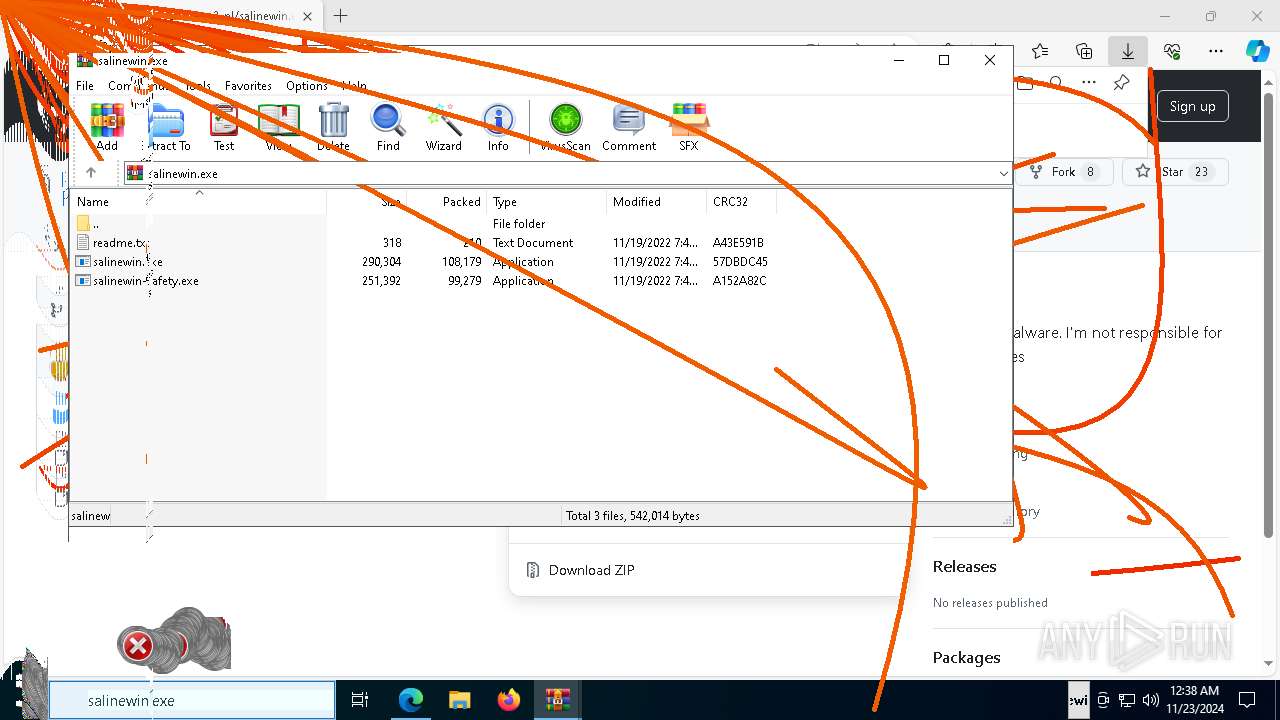Viewport: 1280px width, 720px height.
Task: Click the View toolbar icon
Action: click(279, 127)
